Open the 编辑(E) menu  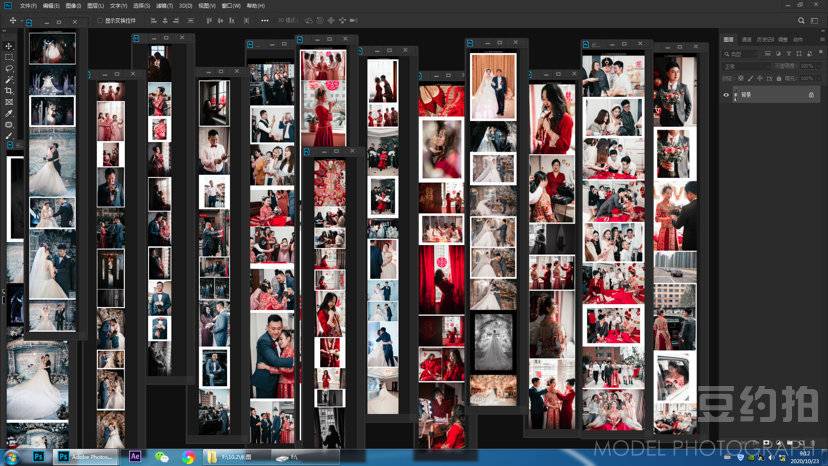[51, 6]
